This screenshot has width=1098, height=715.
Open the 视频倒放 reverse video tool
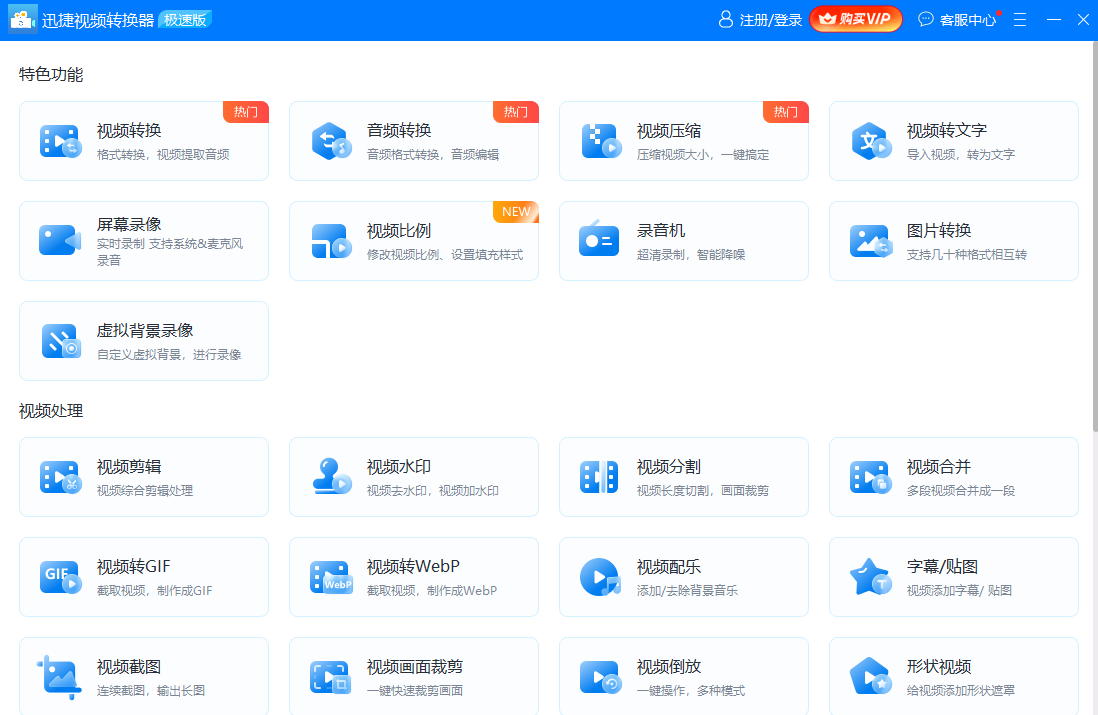684,676
